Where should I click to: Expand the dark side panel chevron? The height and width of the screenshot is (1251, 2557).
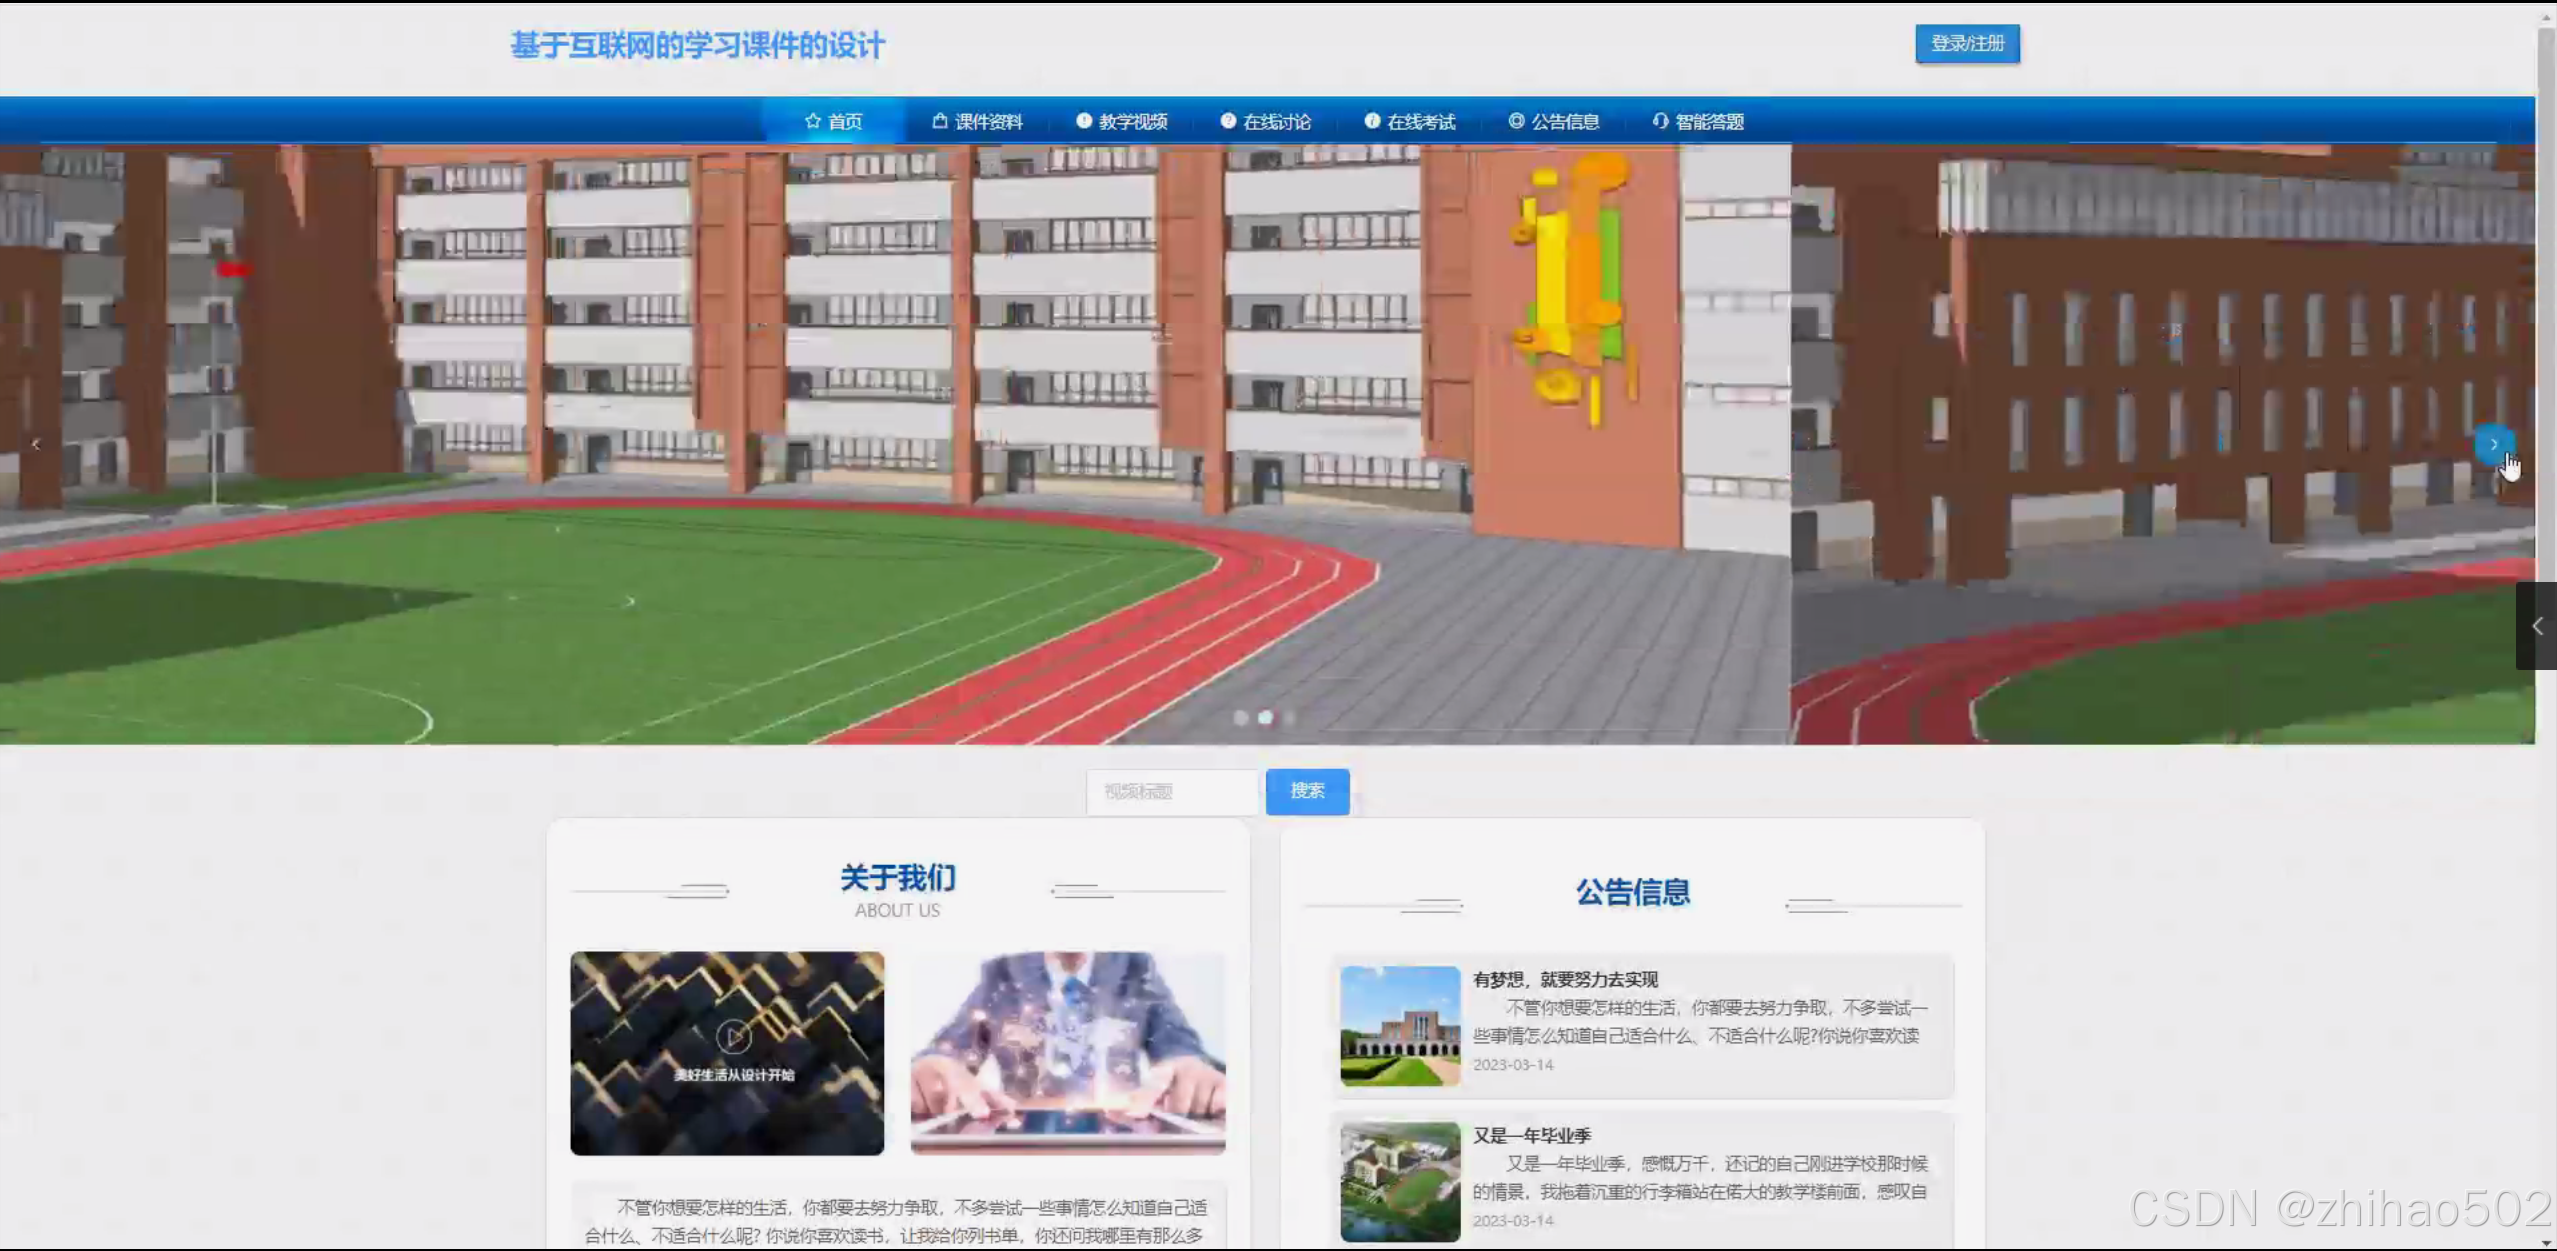click(2536, 626)
